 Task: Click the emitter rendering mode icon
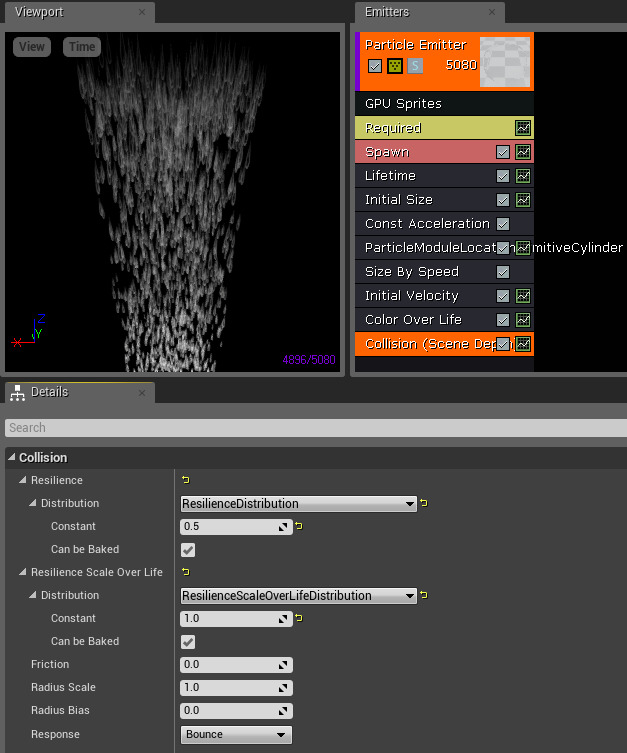395,66
